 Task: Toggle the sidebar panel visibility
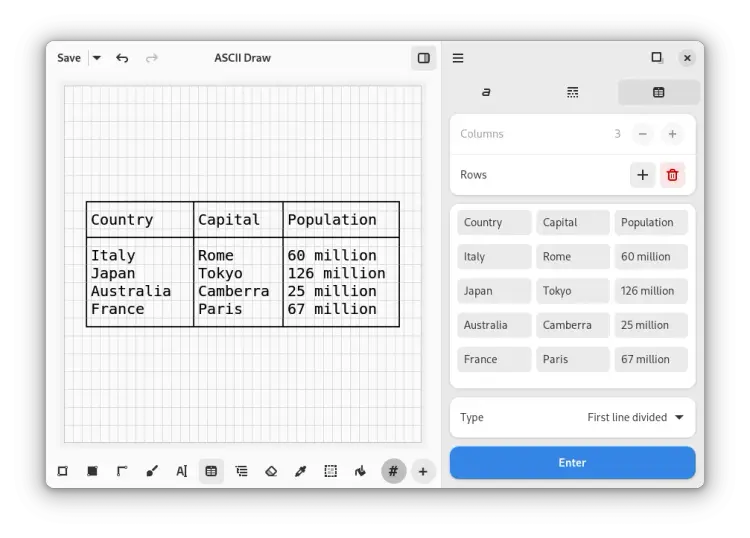424,58
